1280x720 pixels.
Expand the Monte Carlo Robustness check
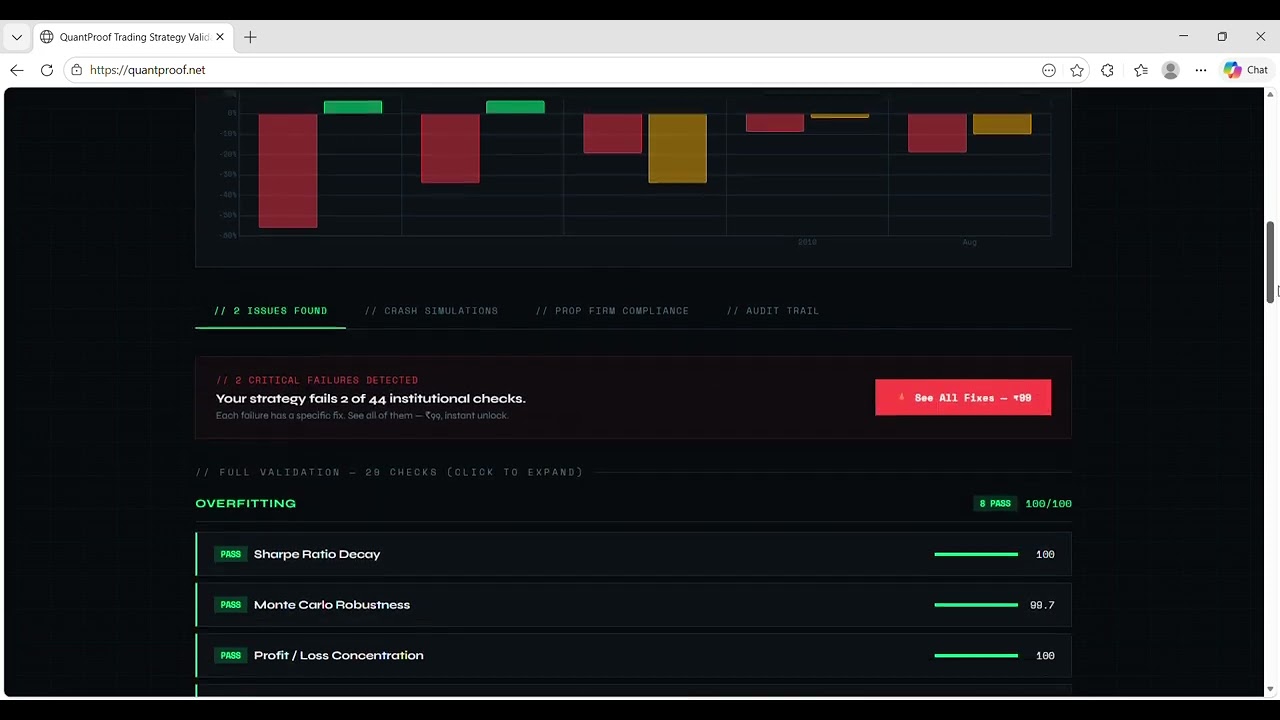(x=633, y=605)
